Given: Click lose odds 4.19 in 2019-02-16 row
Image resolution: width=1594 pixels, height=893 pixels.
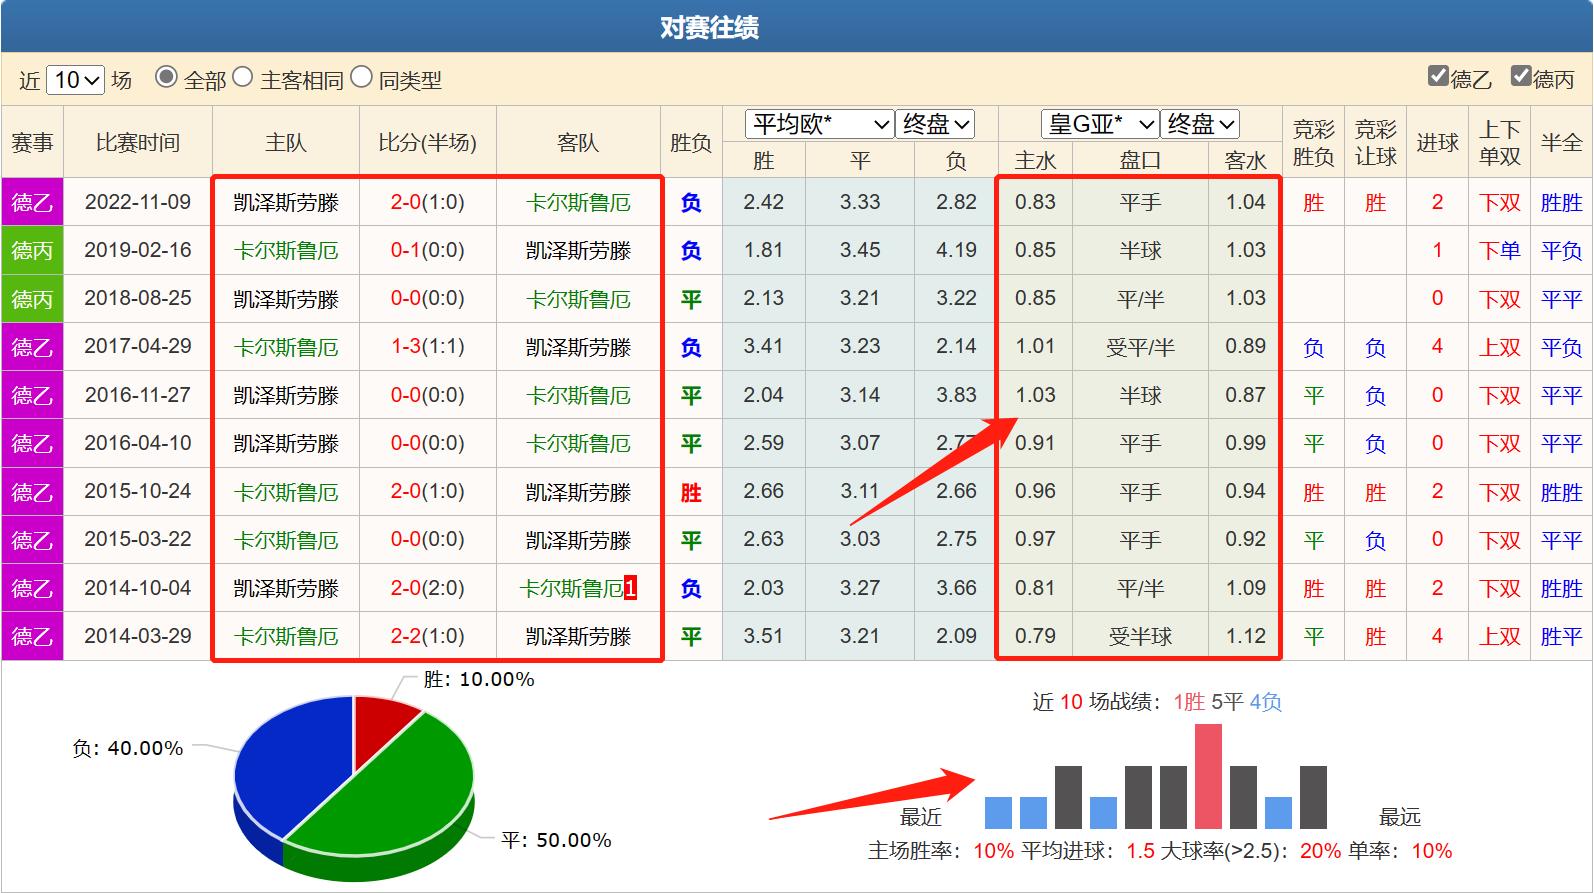Looking at the screenshot, I should [956, 250].
